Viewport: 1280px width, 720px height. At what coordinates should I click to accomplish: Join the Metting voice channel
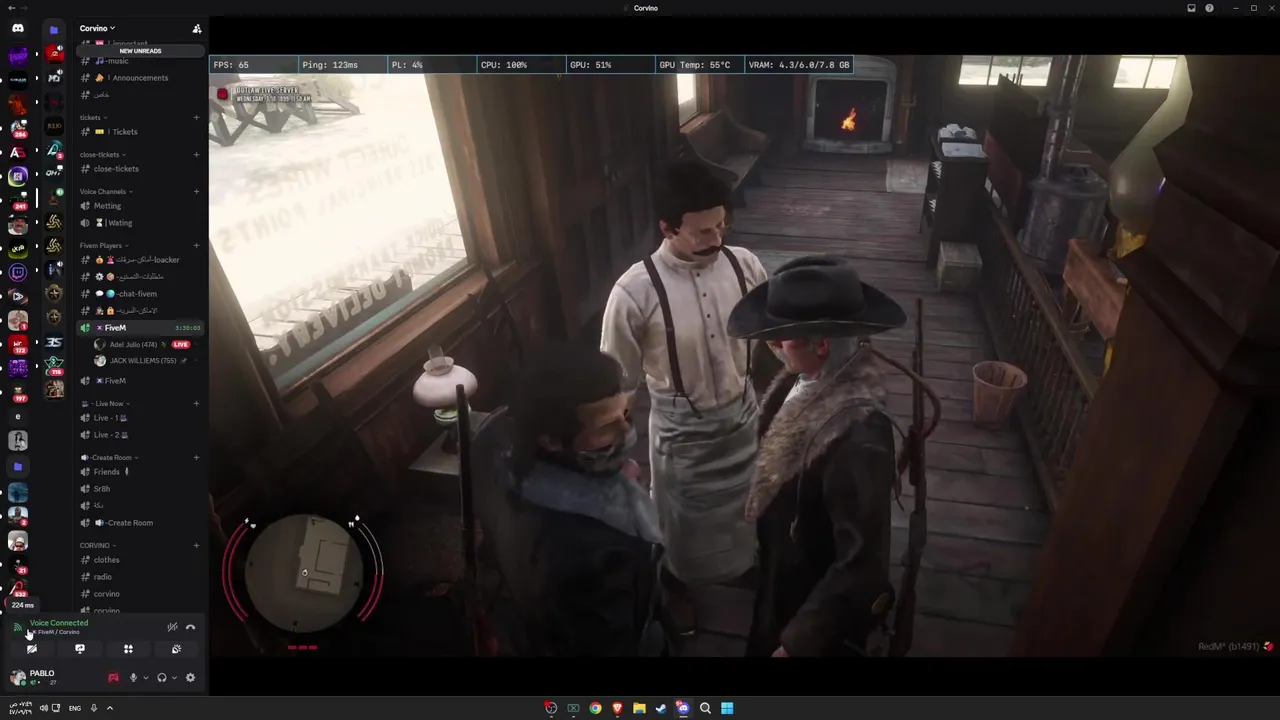pyautogui.click(x=140, y=206)
